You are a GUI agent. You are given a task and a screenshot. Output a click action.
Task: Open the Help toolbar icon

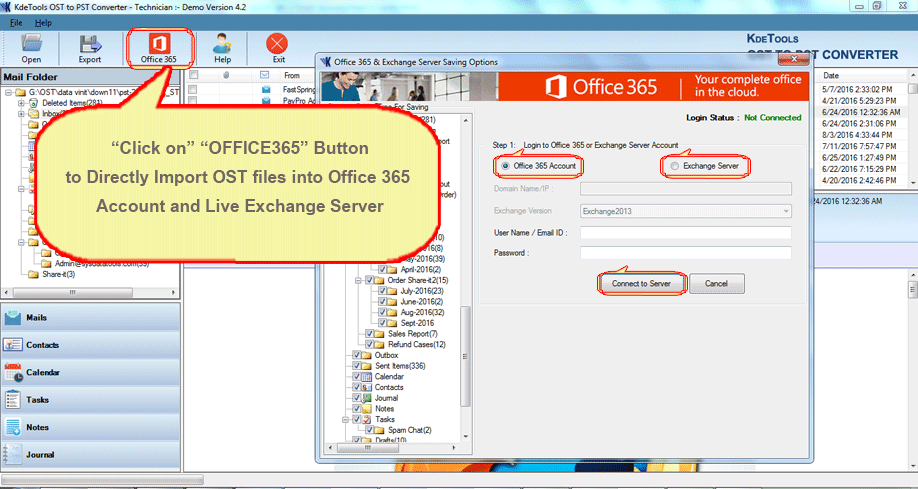click(x=222, y=47)
